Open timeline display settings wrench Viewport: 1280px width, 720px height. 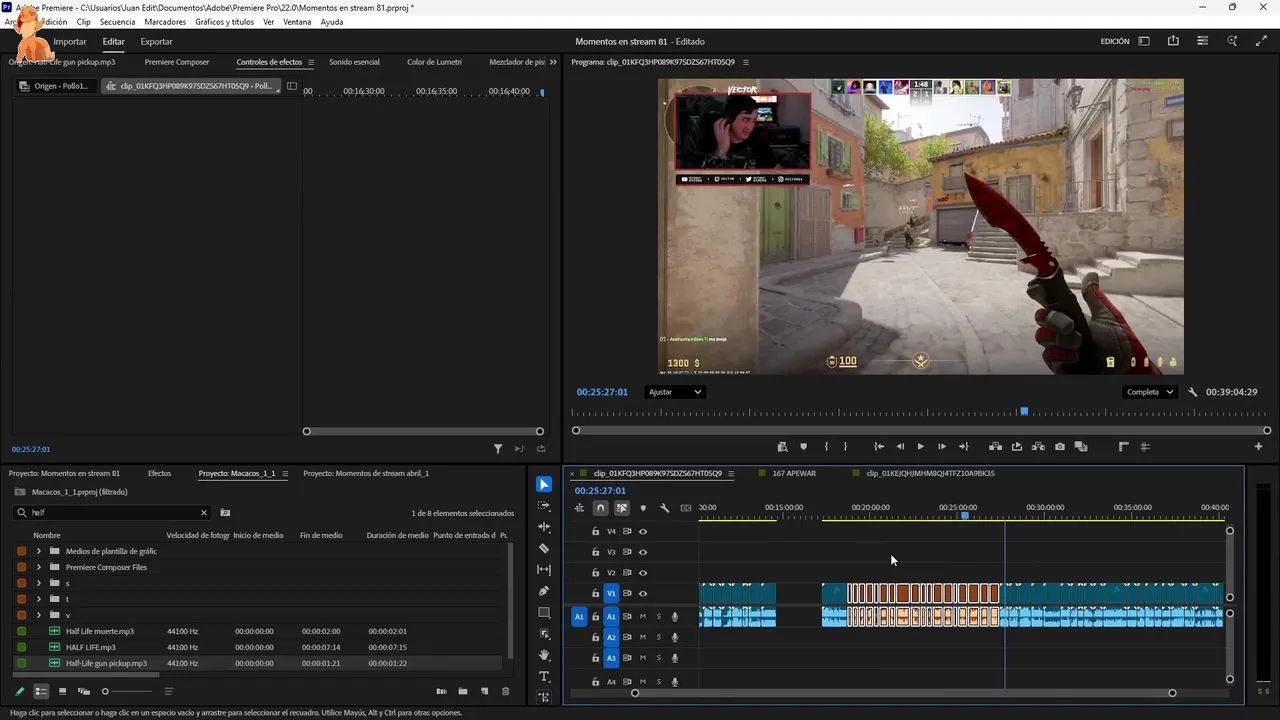664,508
